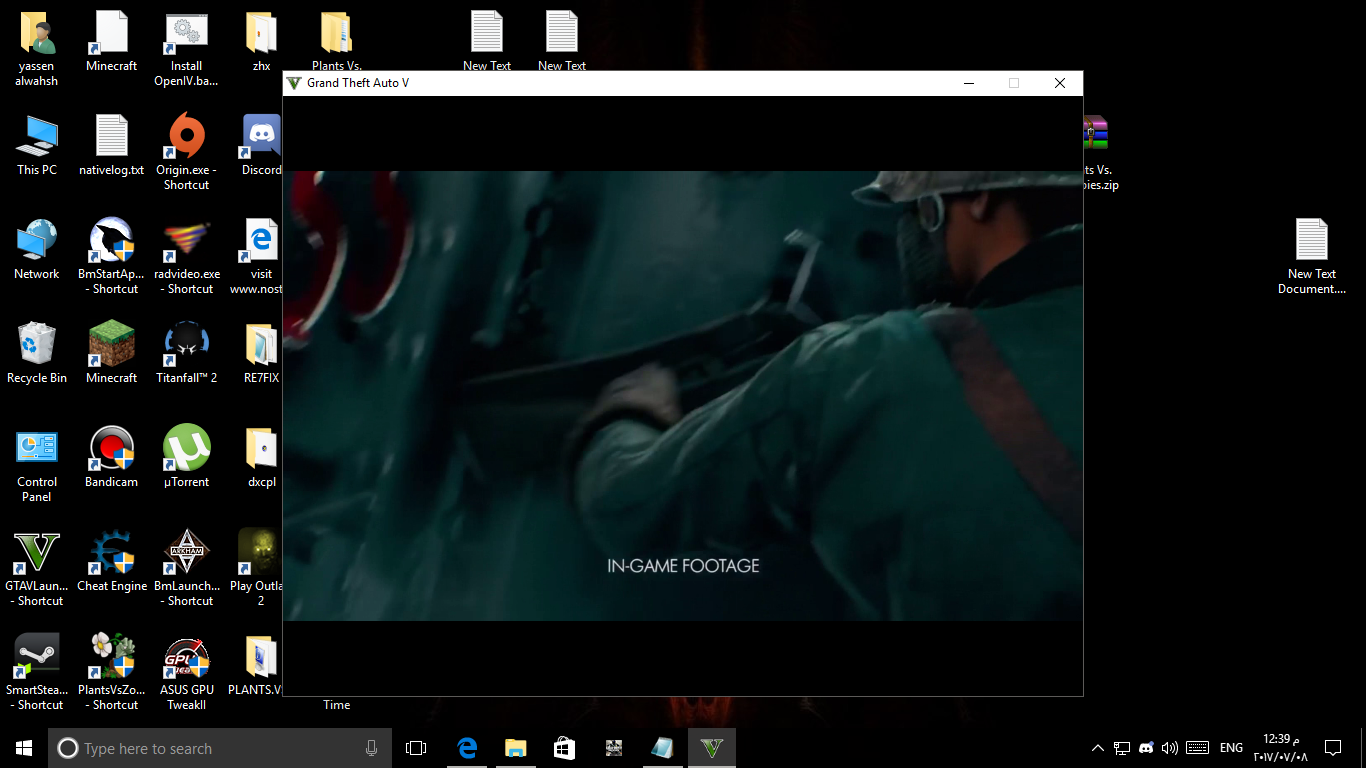Image resolution: width=1366 pixels, height=768 pixels.
Task: Click the taskbar search box
Action: (220, 748)
